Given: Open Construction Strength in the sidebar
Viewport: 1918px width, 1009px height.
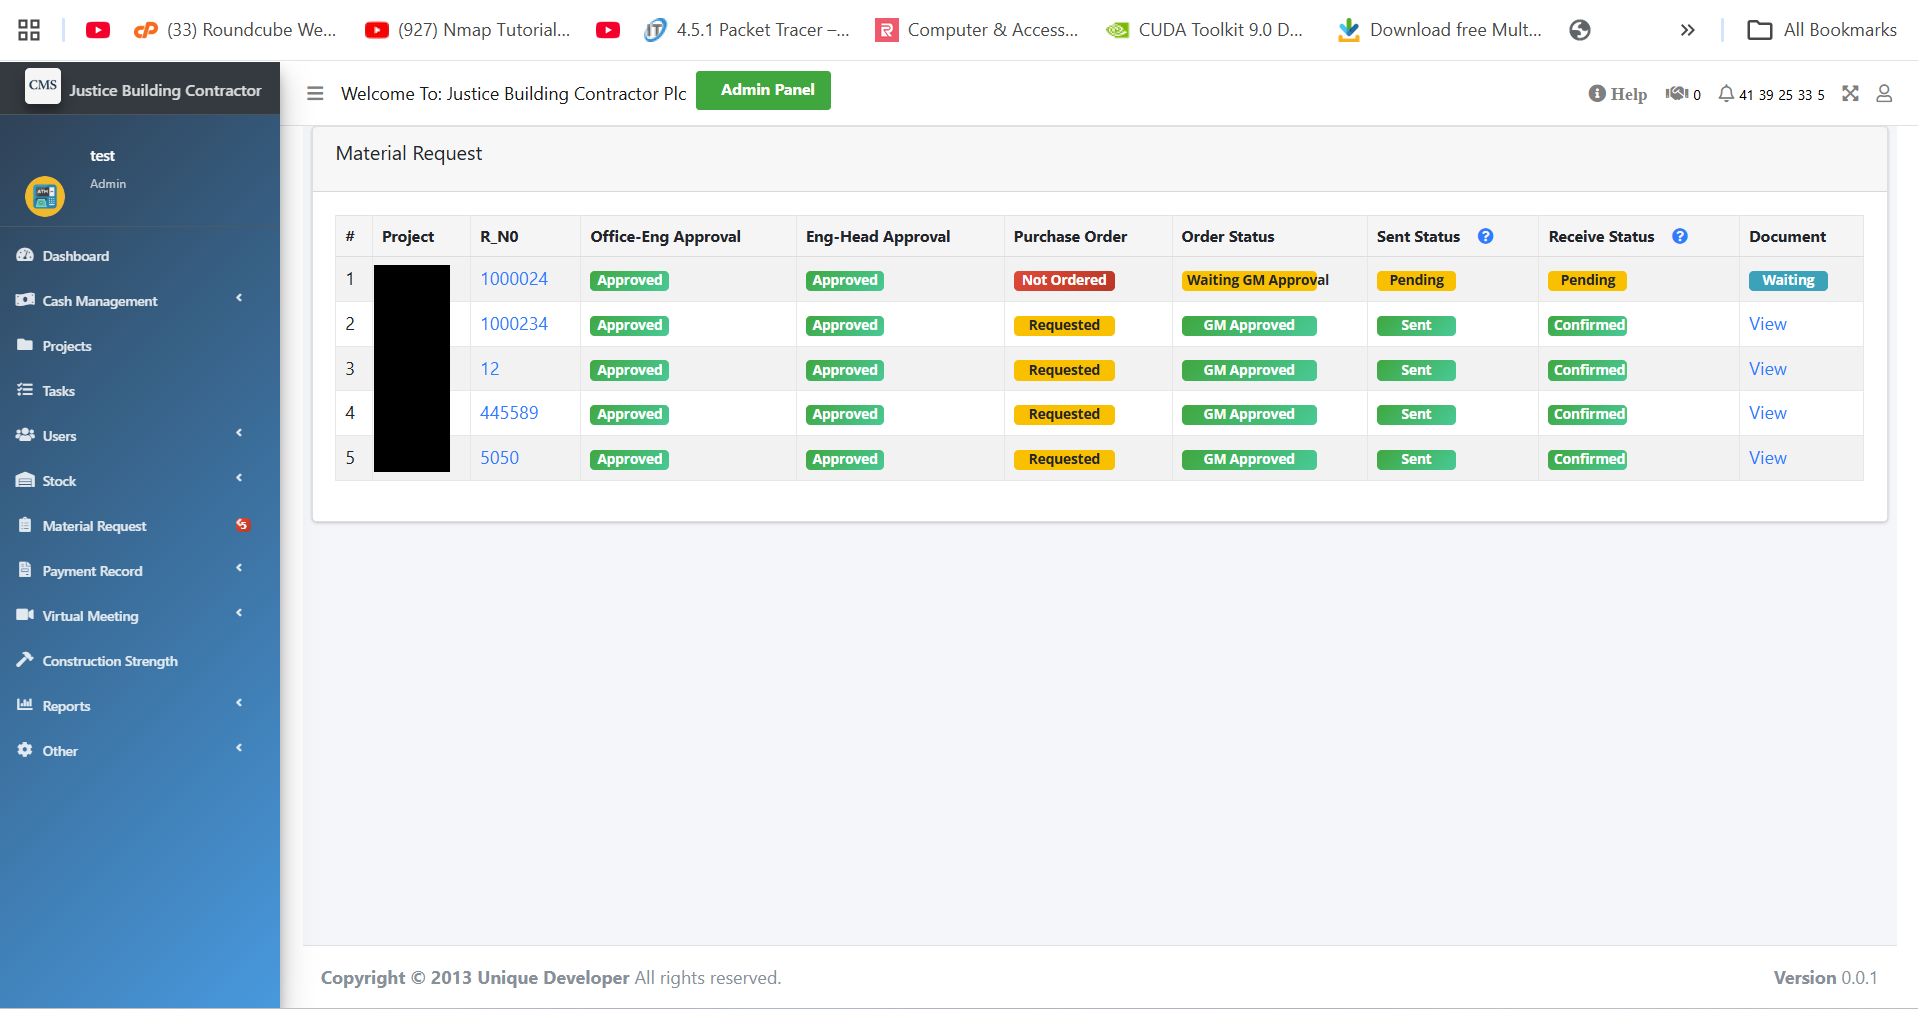Looking at the screenshot, I should click(110, 661).
